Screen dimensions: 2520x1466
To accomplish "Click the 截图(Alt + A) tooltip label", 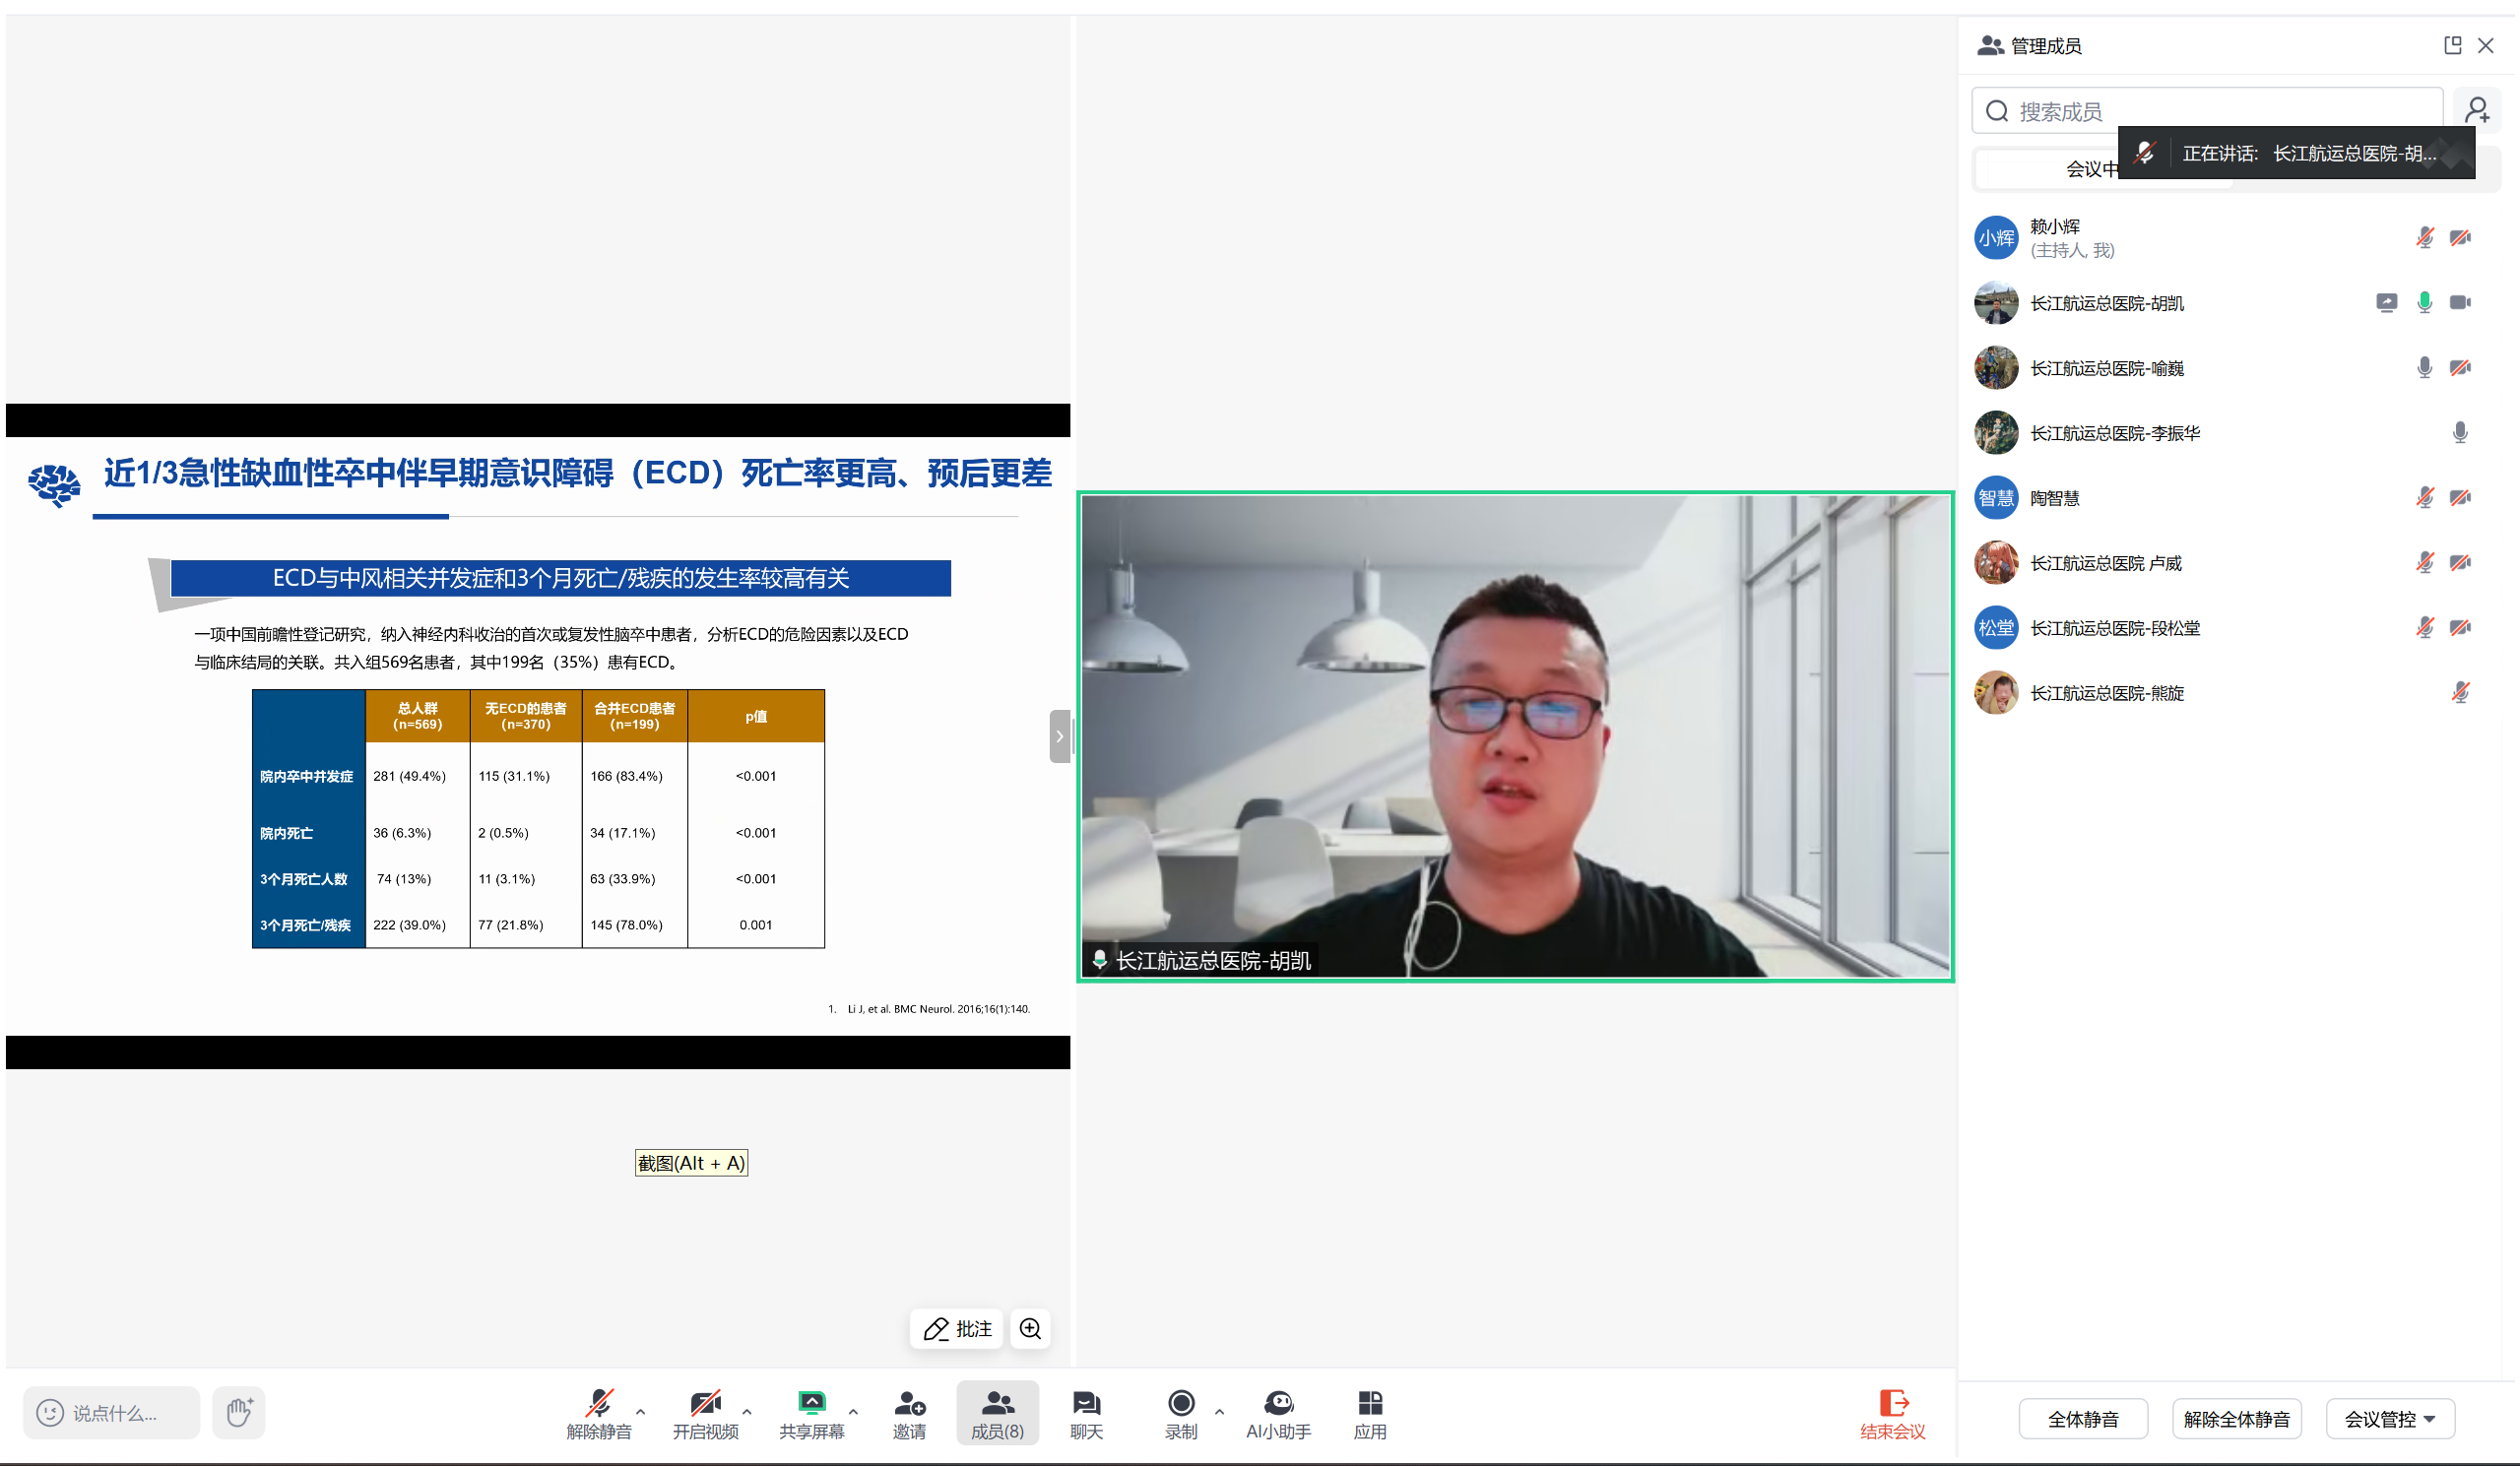I will point(690,1162).
